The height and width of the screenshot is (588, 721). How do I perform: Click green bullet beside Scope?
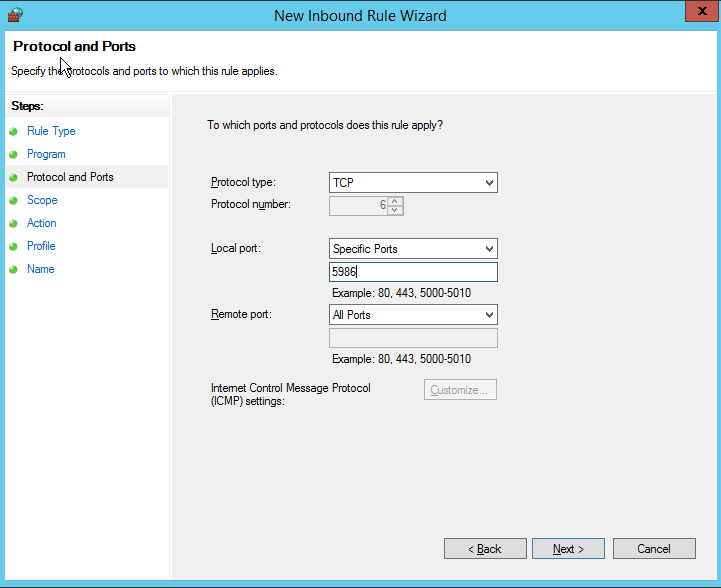pos(13,200)
